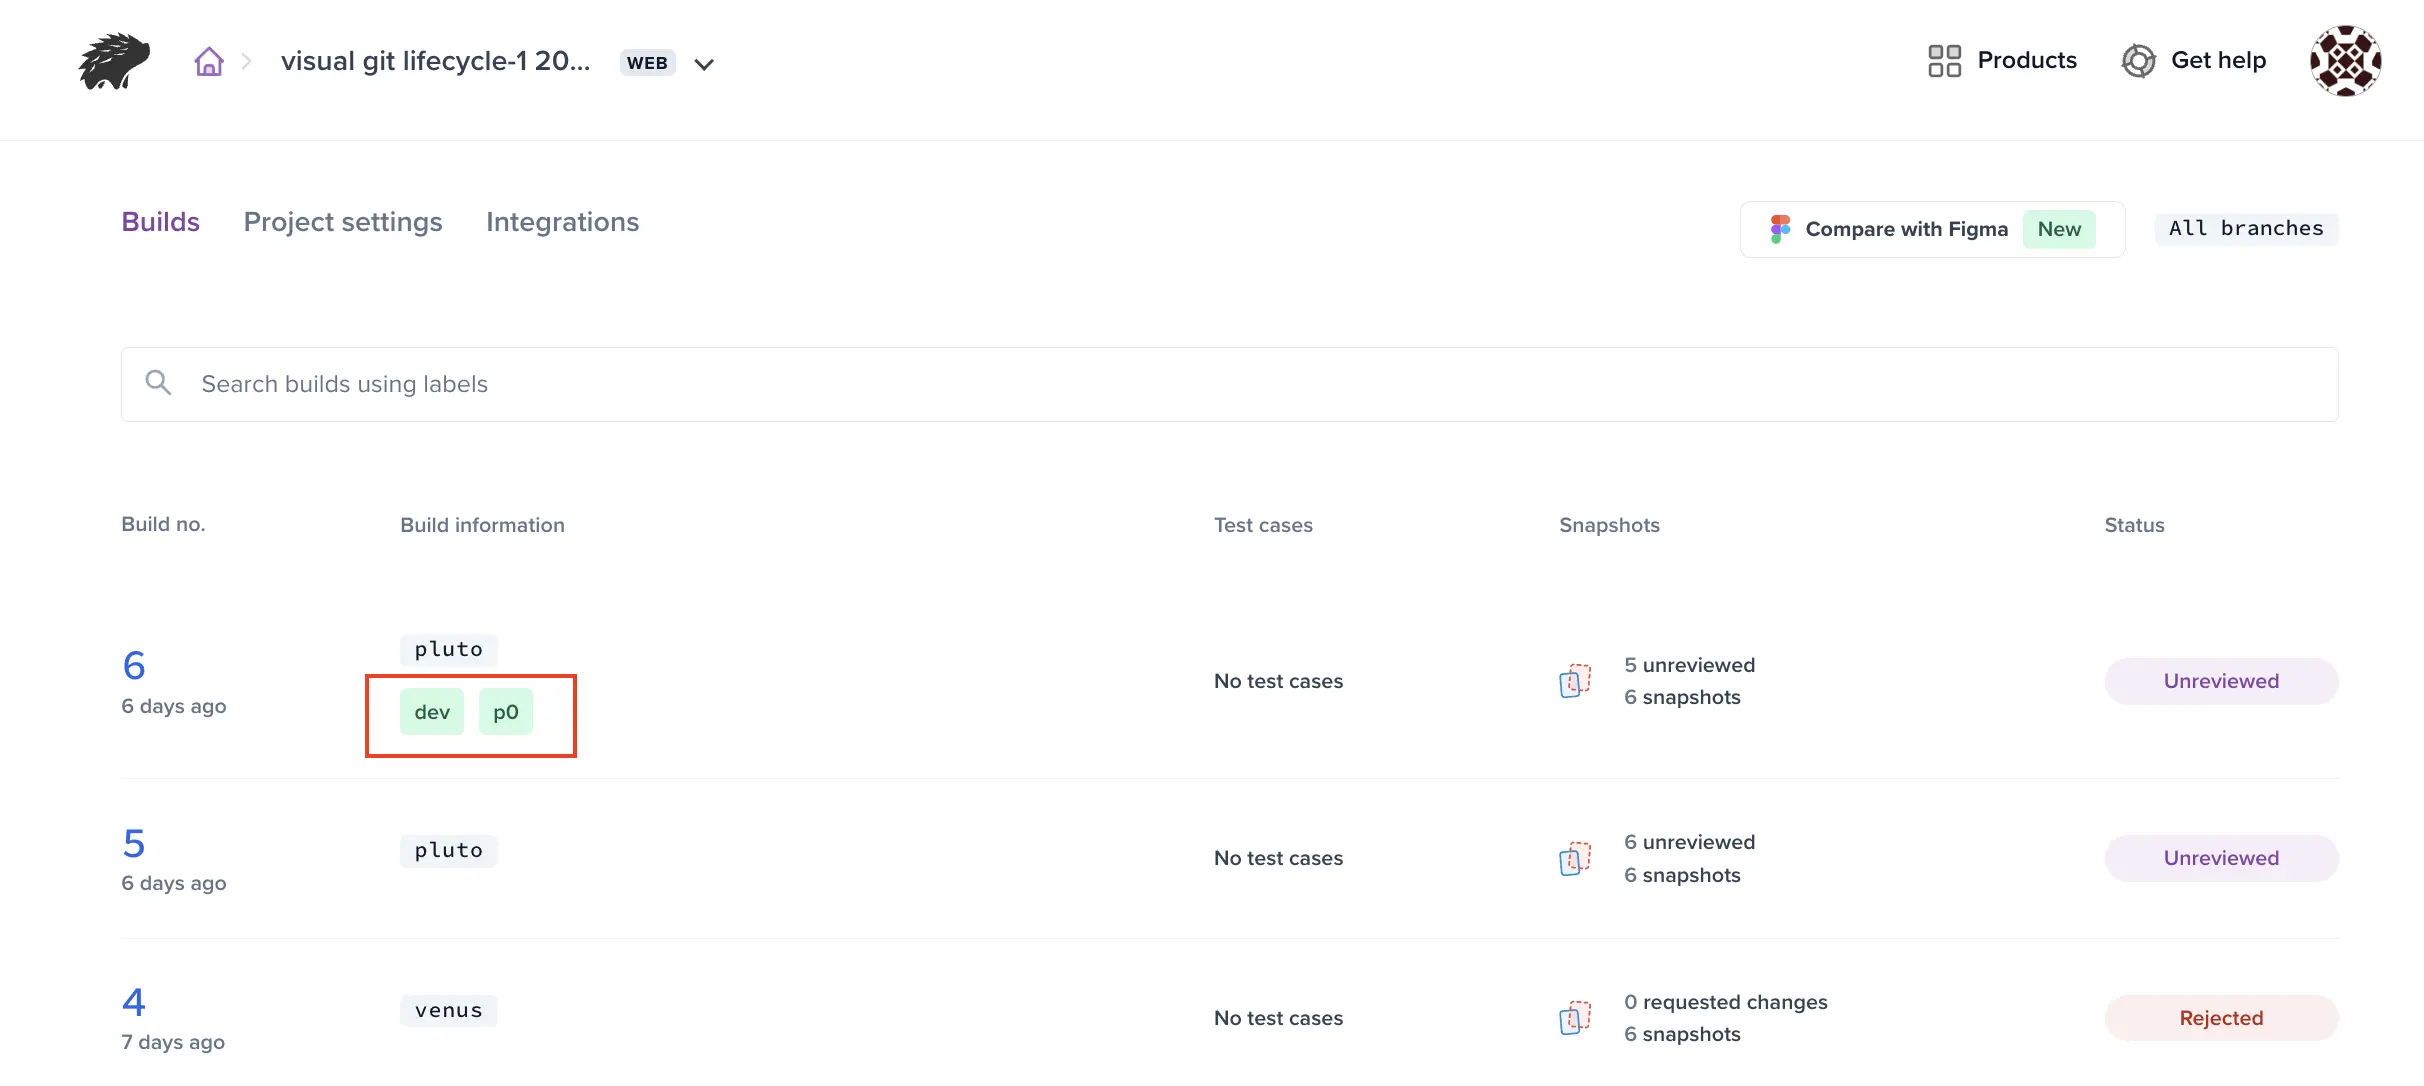Open visual git lifecycle project switcher
Screen dimensions: 2424x1086
pyautogui.click(x=435, y=61)
